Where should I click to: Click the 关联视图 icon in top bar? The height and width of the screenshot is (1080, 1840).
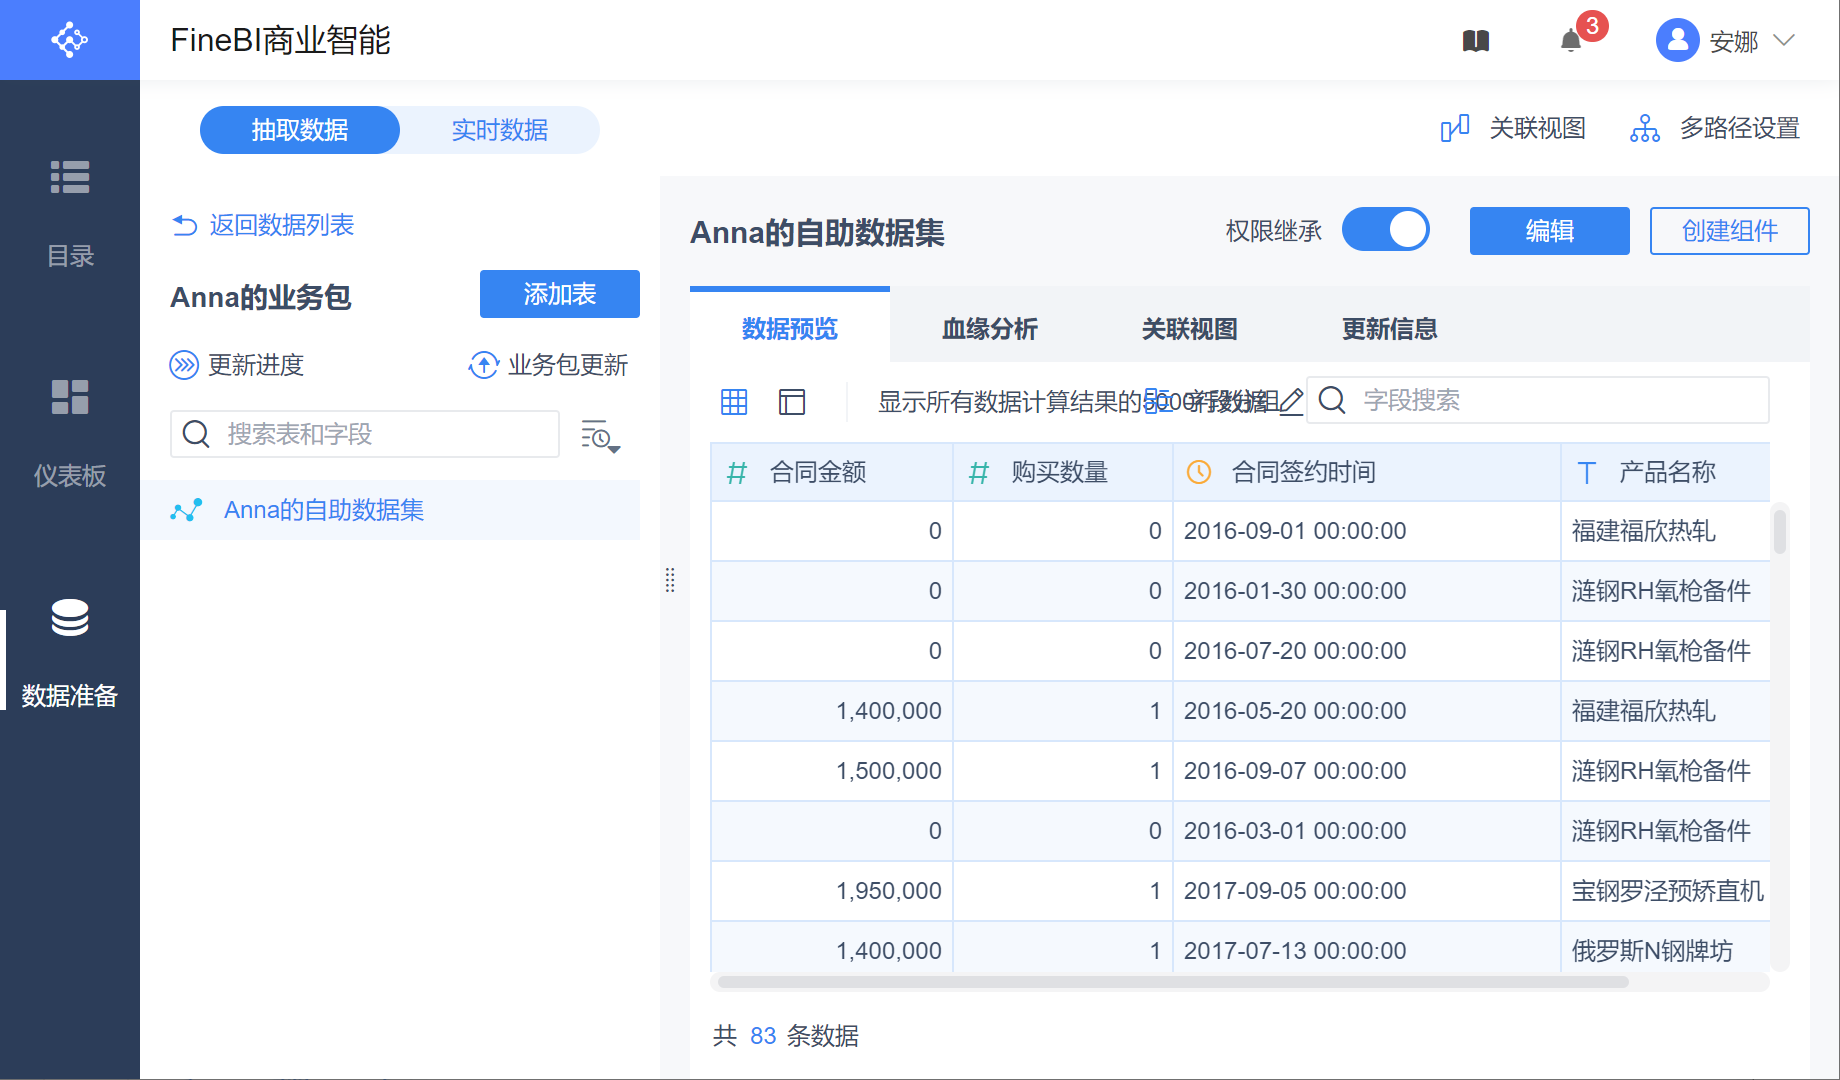tap(1455, 129)
